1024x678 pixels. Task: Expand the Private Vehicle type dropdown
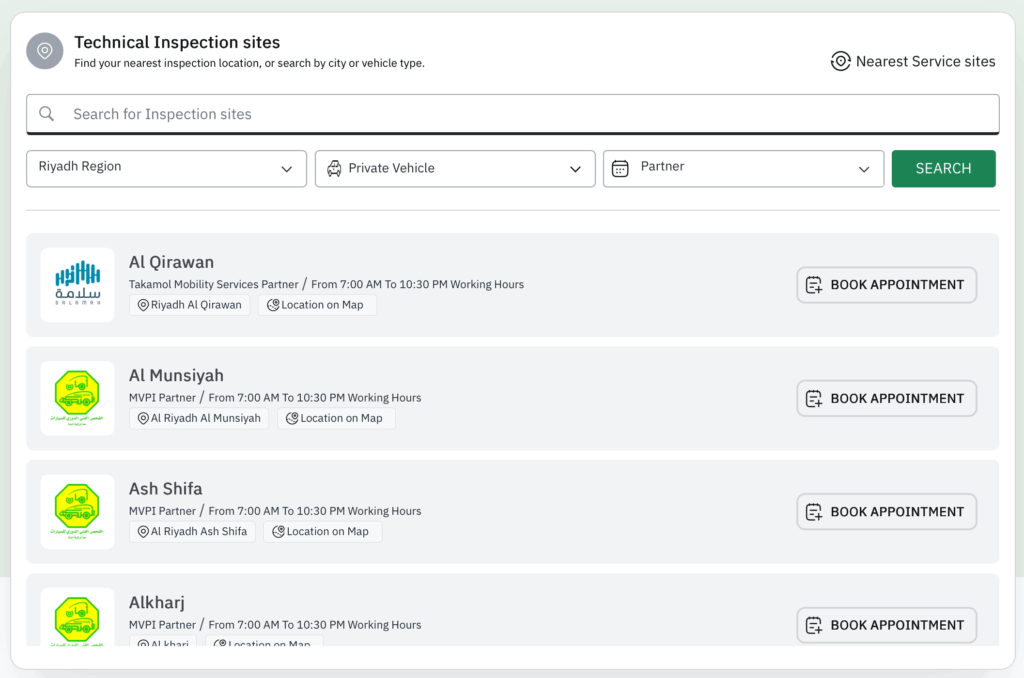(455, 168)
